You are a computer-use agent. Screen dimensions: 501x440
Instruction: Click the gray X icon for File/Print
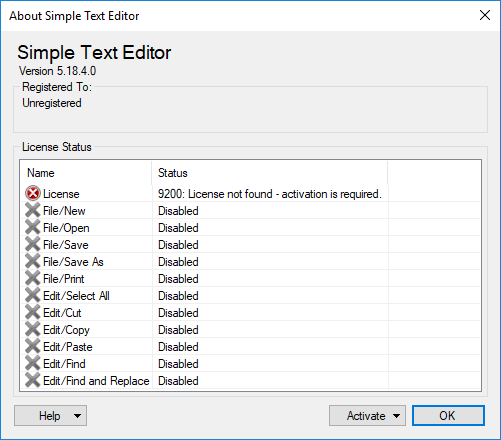click(x=33, y=278)
